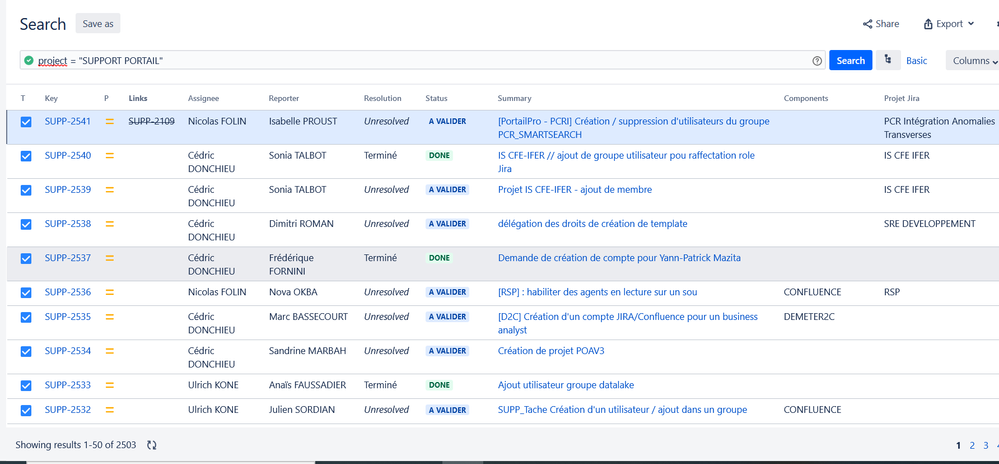Open issue key SUPP-2540

68,156
